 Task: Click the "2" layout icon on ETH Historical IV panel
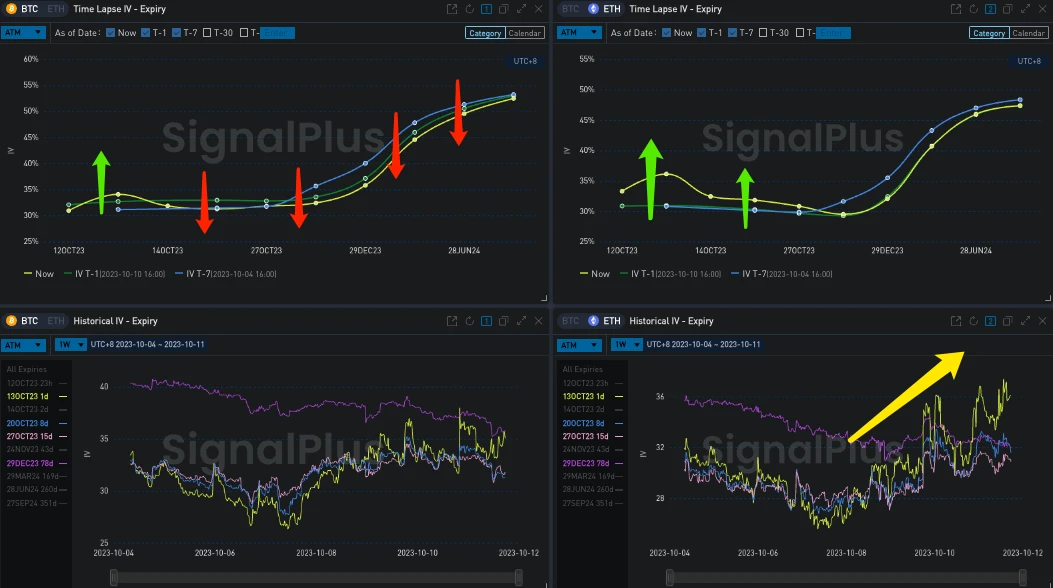tap(992, 321)
